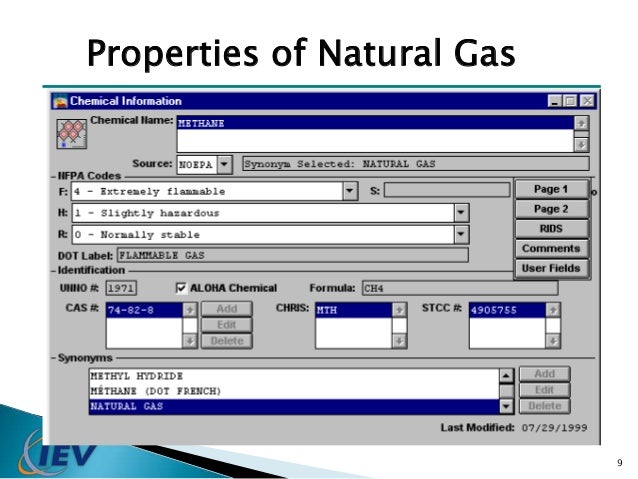Click the empty S: special code field
The image size is (638, 479).
(447, 190)
